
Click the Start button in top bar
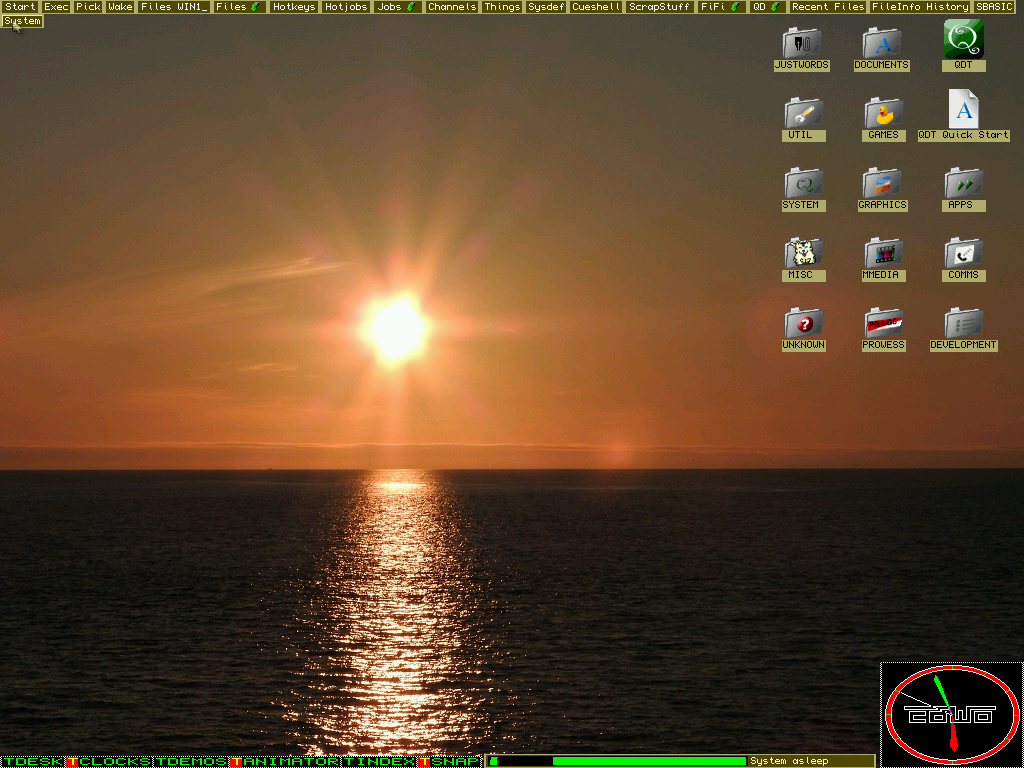click(x=20, y=7)
